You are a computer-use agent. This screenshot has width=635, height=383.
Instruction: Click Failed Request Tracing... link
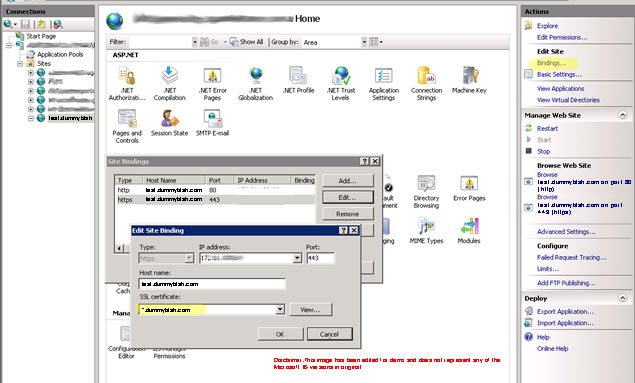[x=571, y=257]
